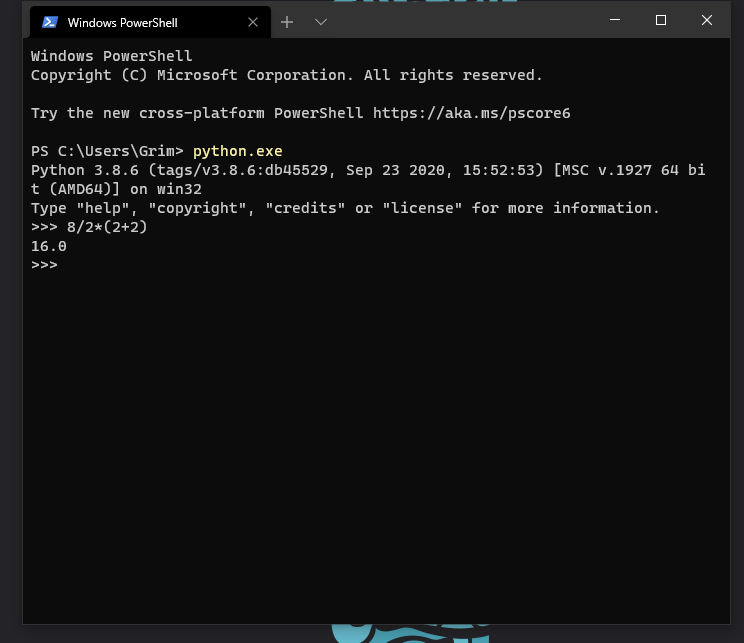Expand the new tab profile dropdown chevron
This screenshot has width=744, height=643.
[321, 22]
